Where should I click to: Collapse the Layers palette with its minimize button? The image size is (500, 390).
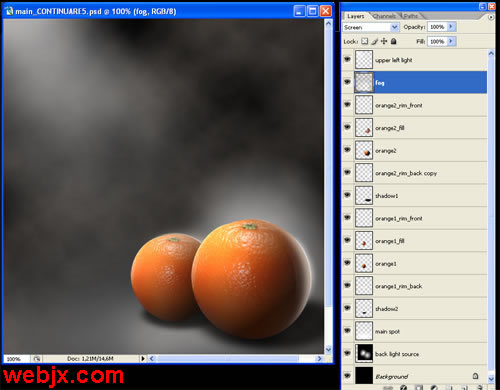coord(482,6)
